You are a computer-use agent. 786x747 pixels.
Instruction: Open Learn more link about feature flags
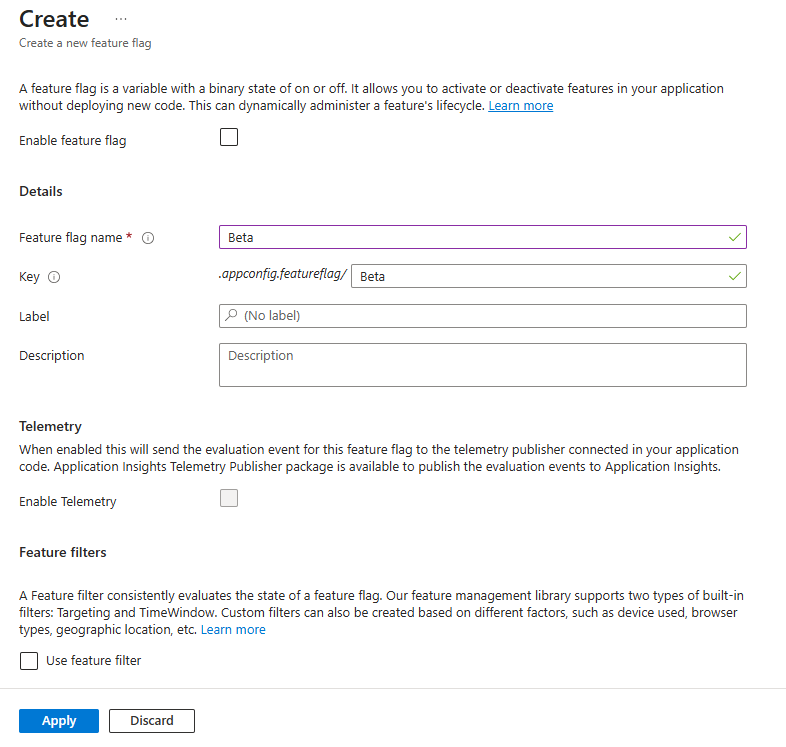[520, 106]
